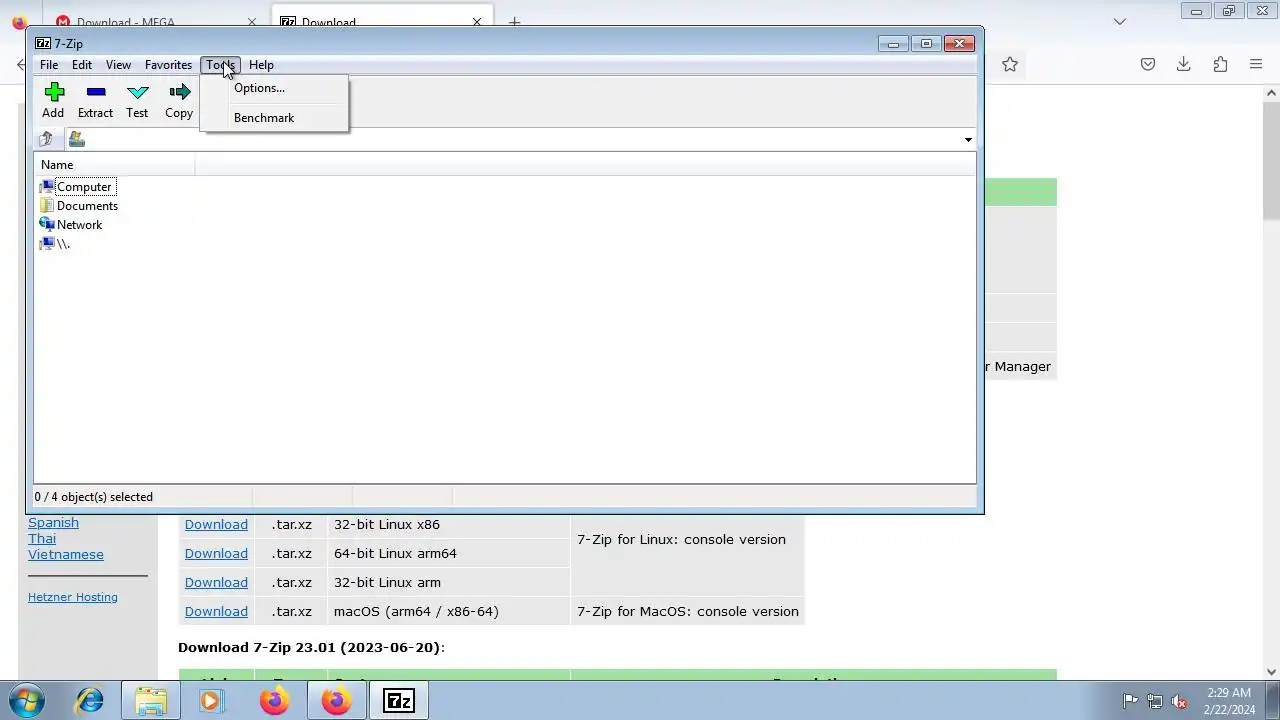
Task: Expand the address bar dropdown arrow
Action: tap(968, 140)
